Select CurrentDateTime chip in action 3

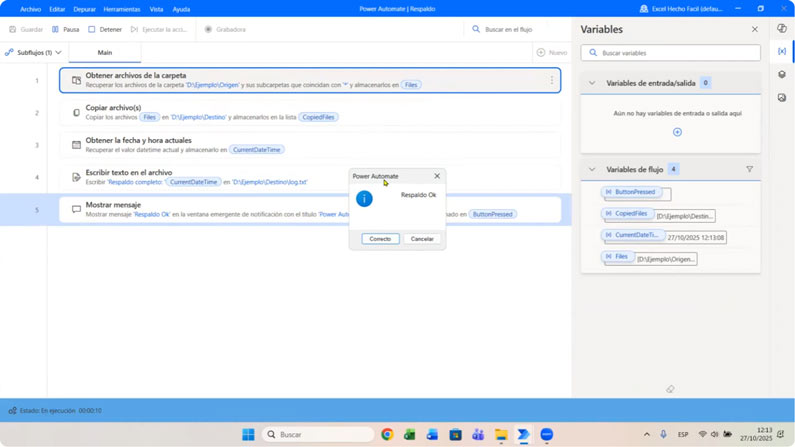[x=257, y=150]
